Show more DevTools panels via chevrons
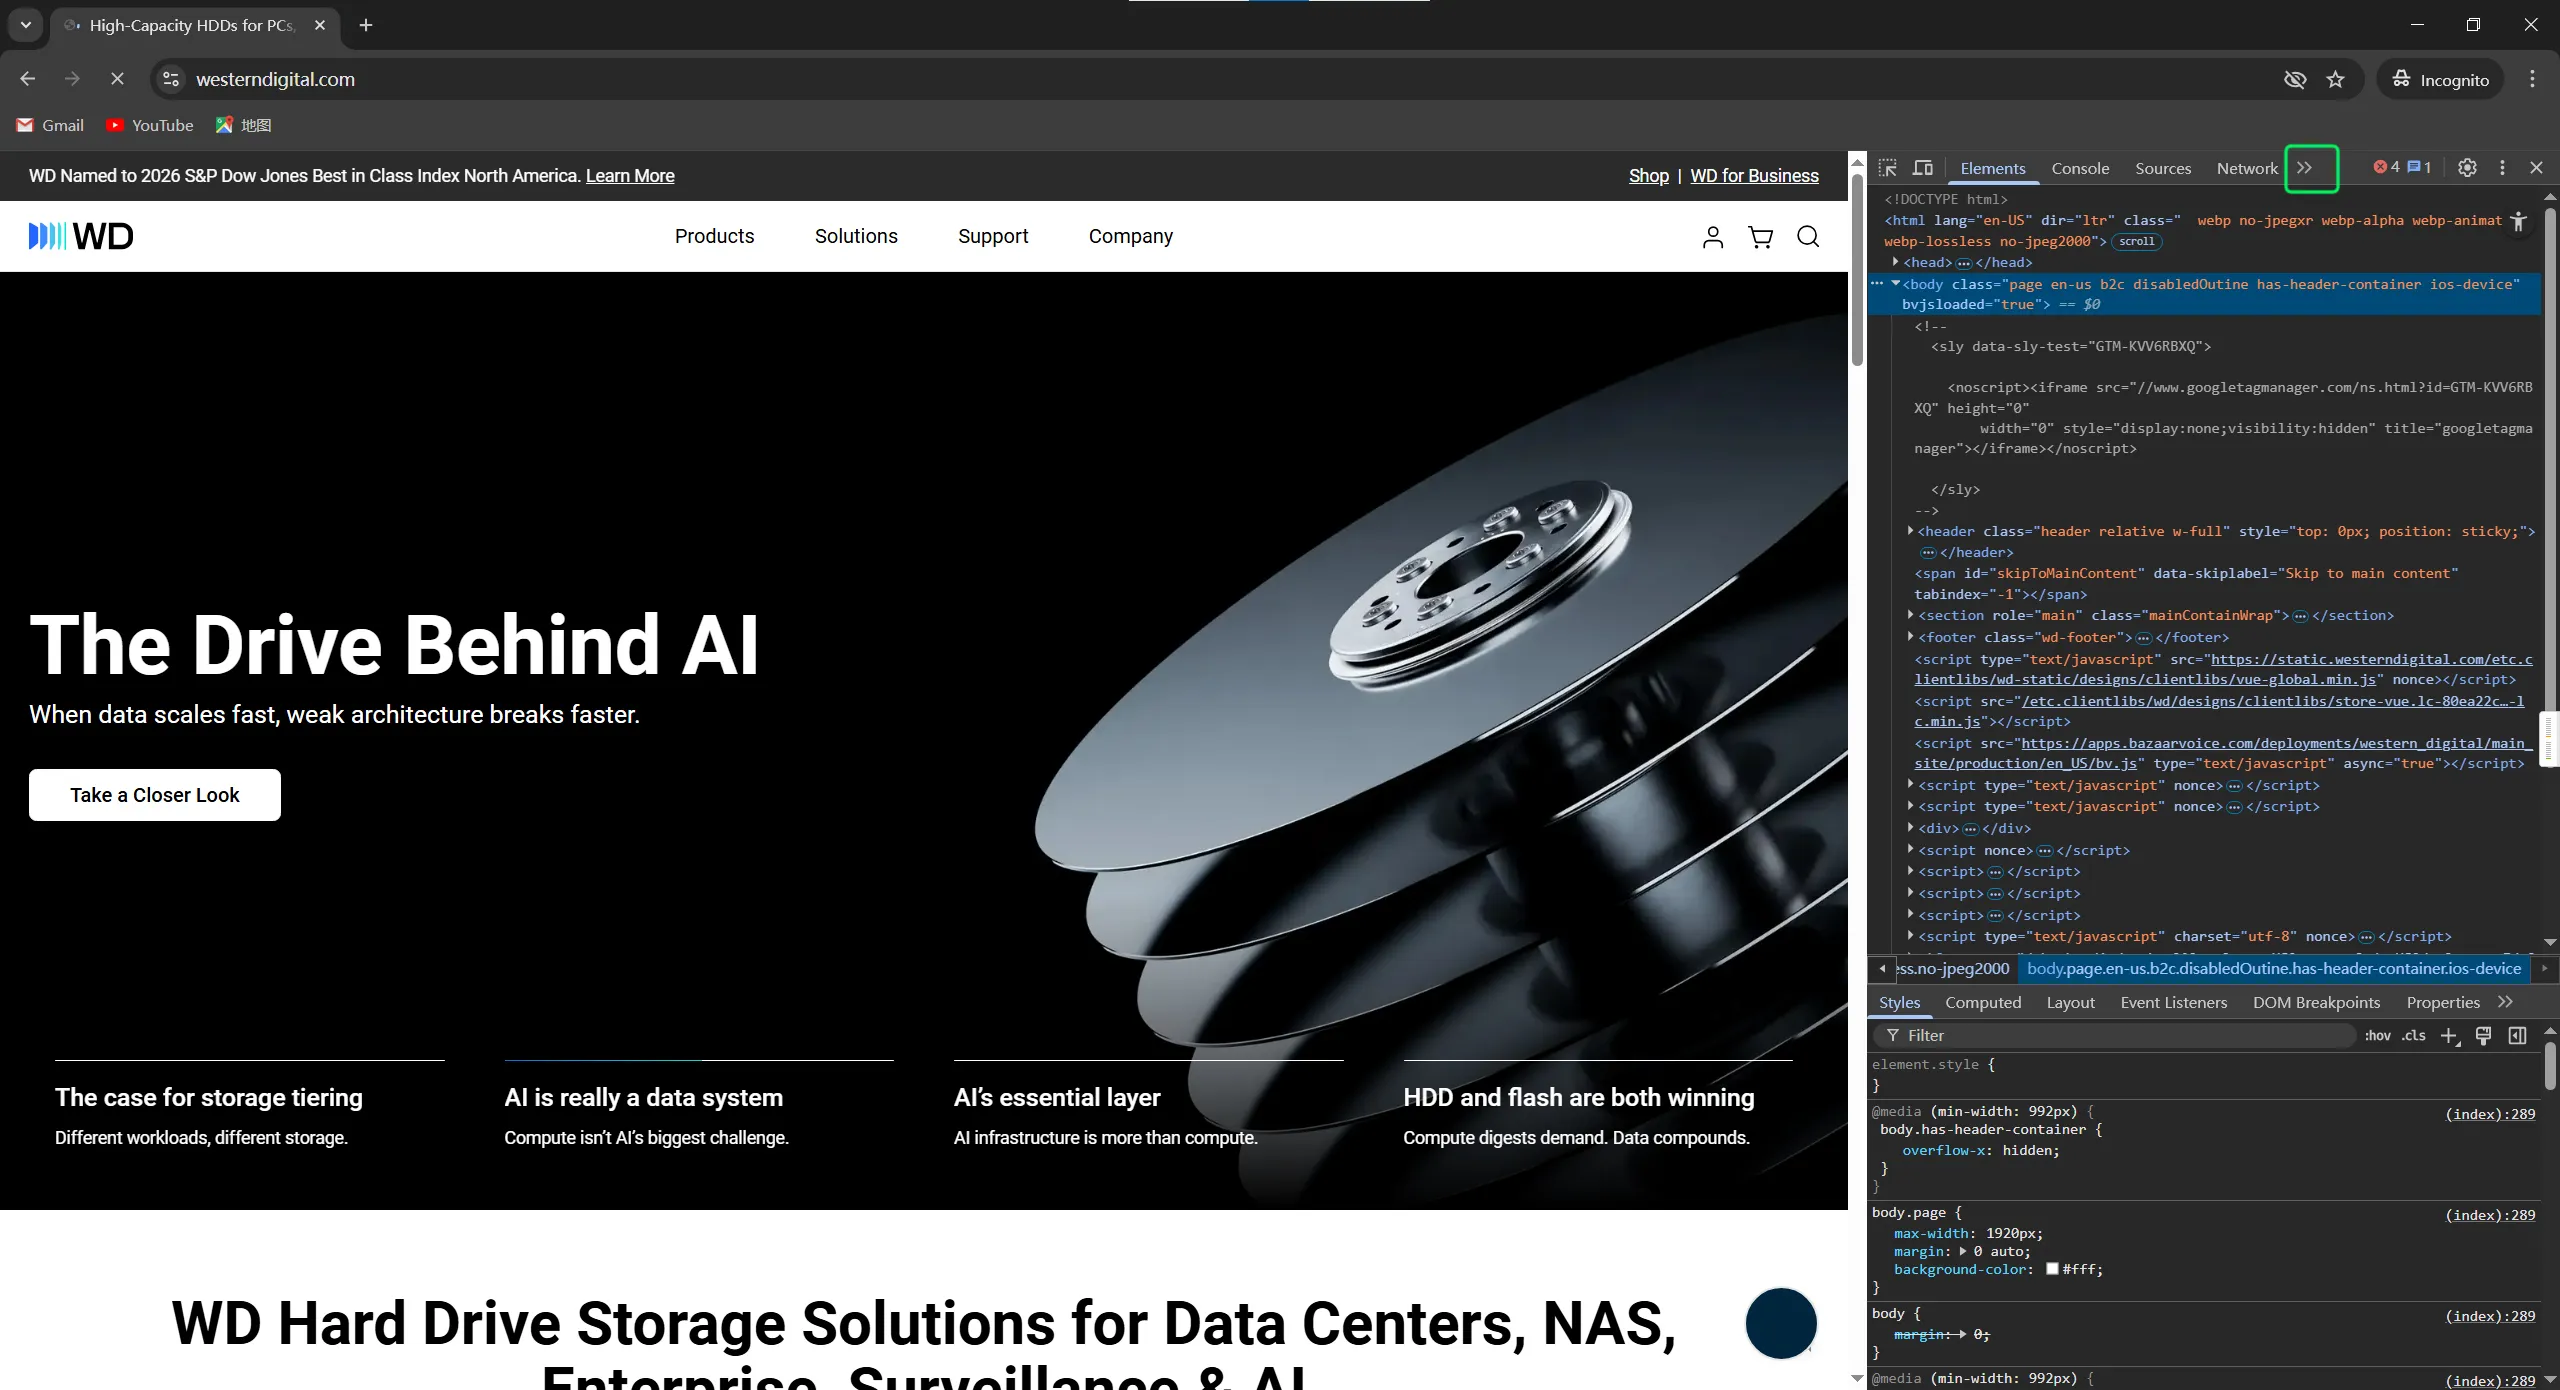 point(2304,168)
